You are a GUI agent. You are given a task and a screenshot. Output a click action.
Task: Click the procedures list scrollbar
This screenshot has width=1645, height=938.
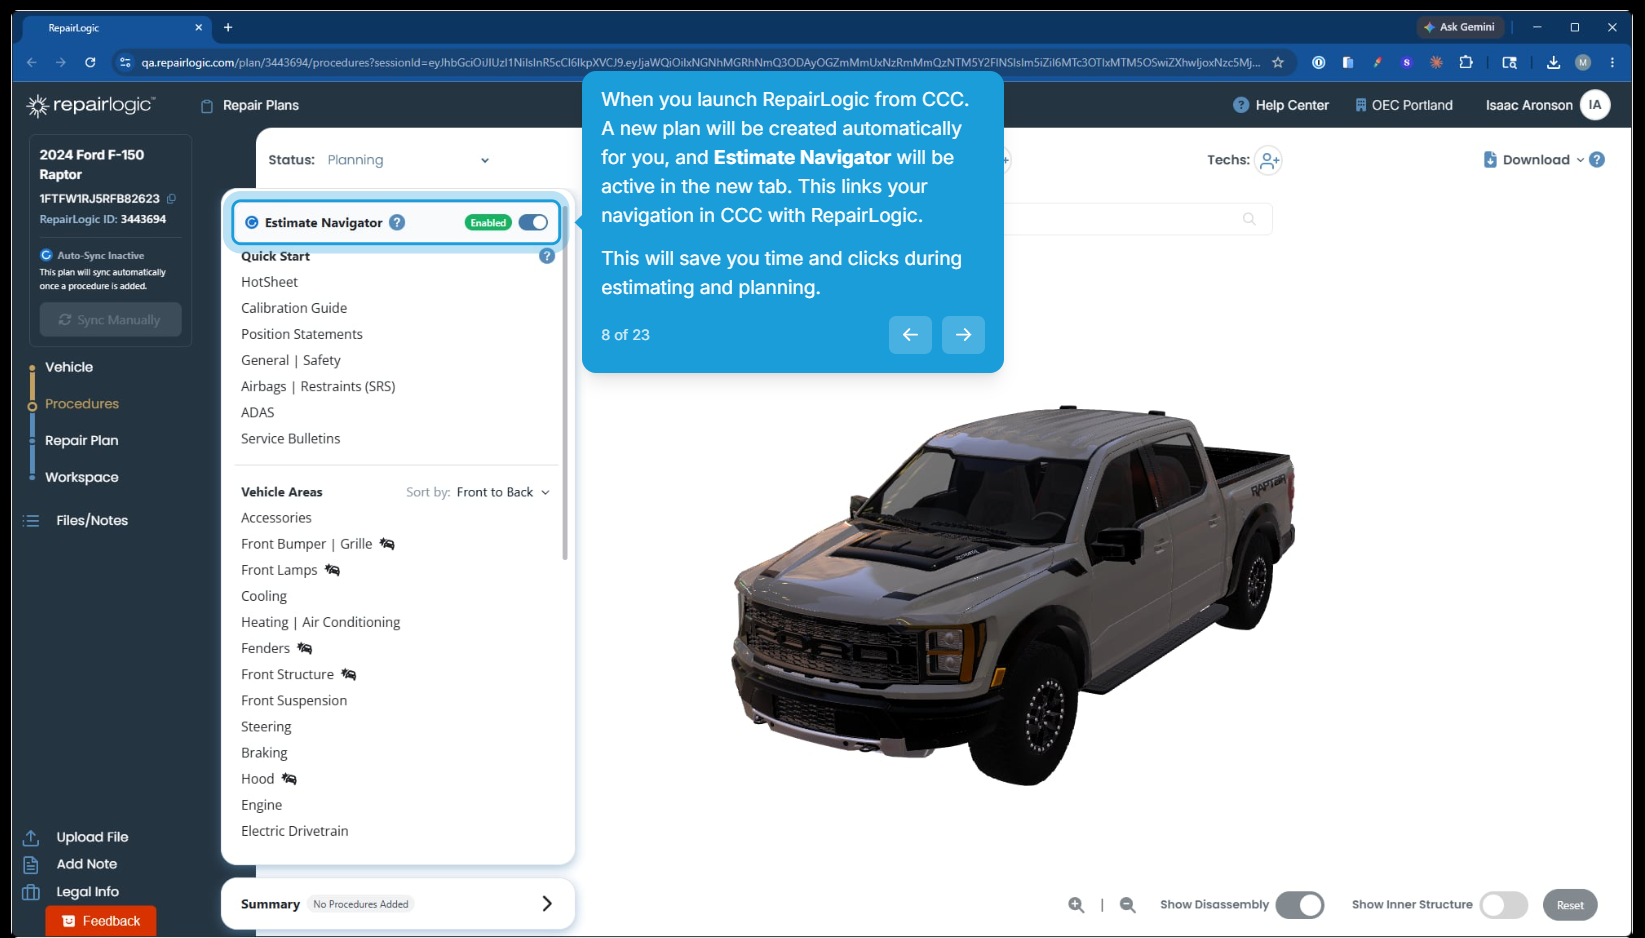point(565,385)
